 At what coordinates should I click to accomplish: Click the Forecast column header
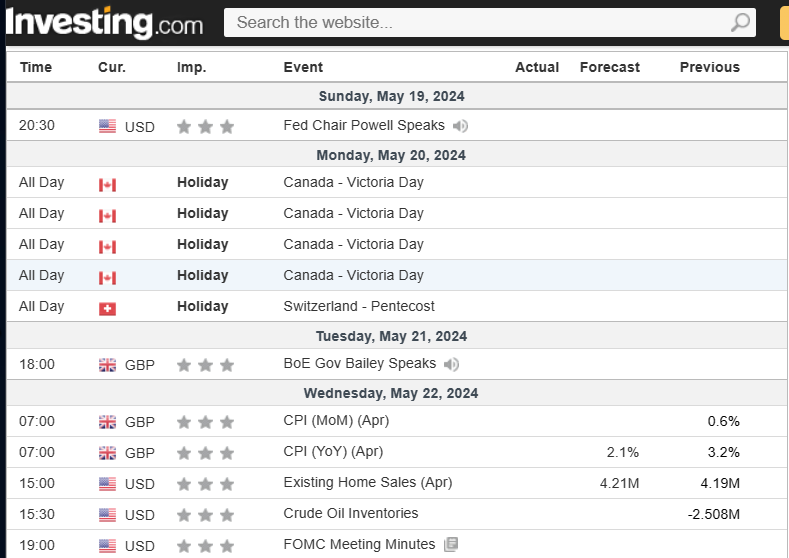(x=609, y=67)
